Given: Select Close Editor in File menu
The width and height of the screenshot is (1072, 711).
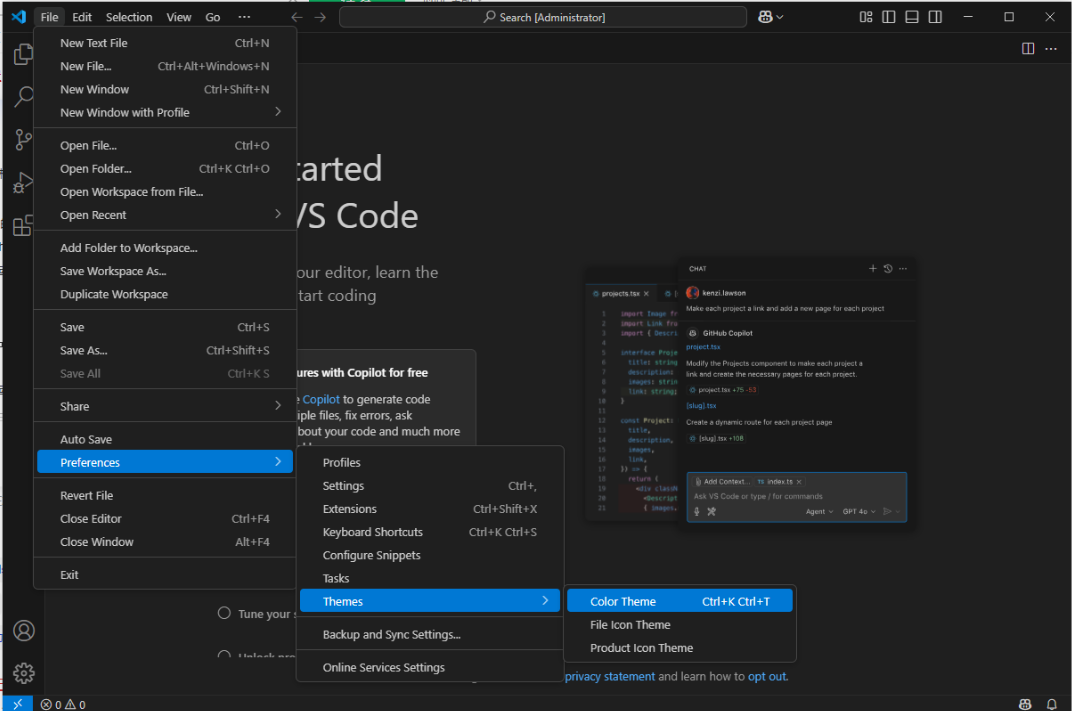Looking at the screenshot, I should coord(165,519).
